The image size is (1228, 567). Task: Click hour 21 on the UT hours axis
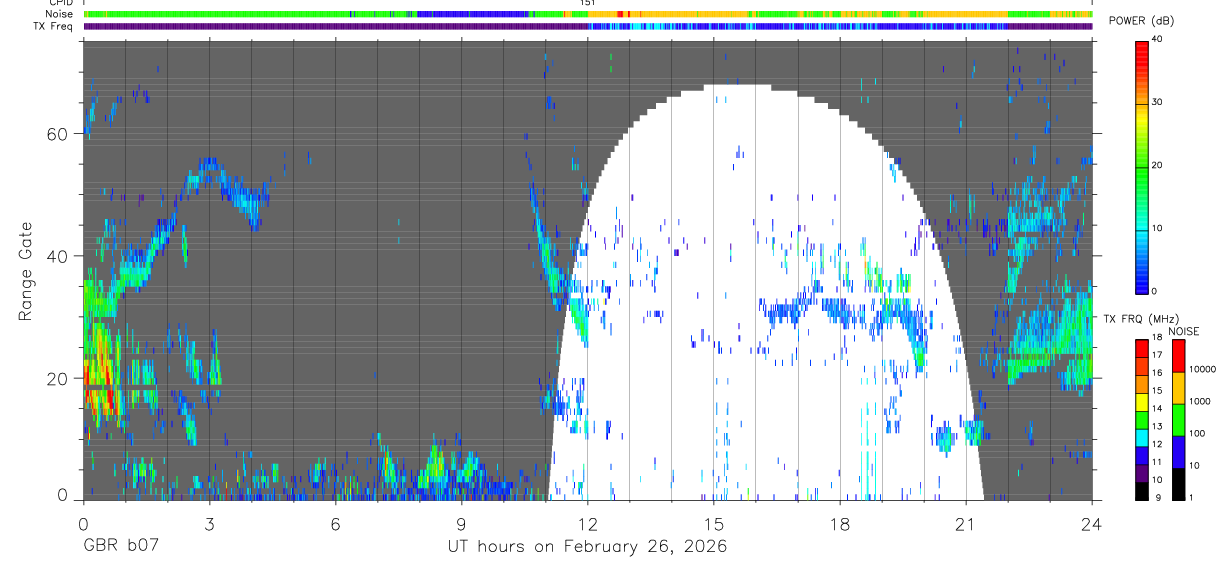(x=966, y=523)
